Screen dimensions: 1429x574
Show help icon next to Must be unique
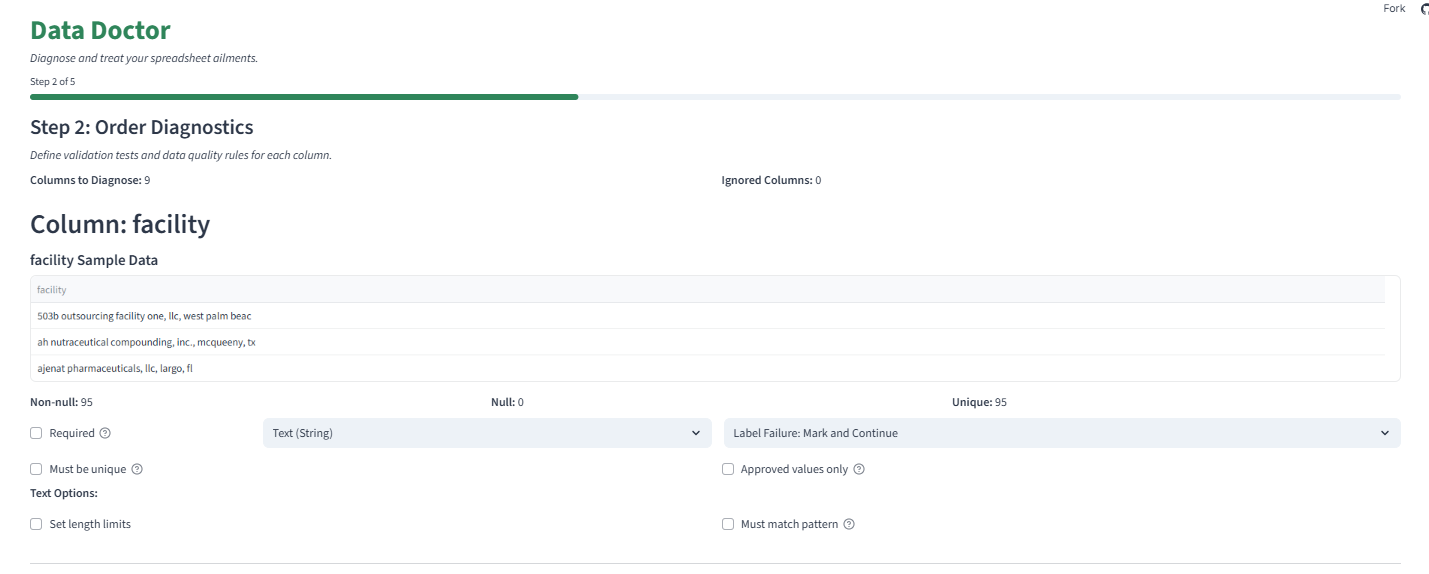[x=137, y=469]
